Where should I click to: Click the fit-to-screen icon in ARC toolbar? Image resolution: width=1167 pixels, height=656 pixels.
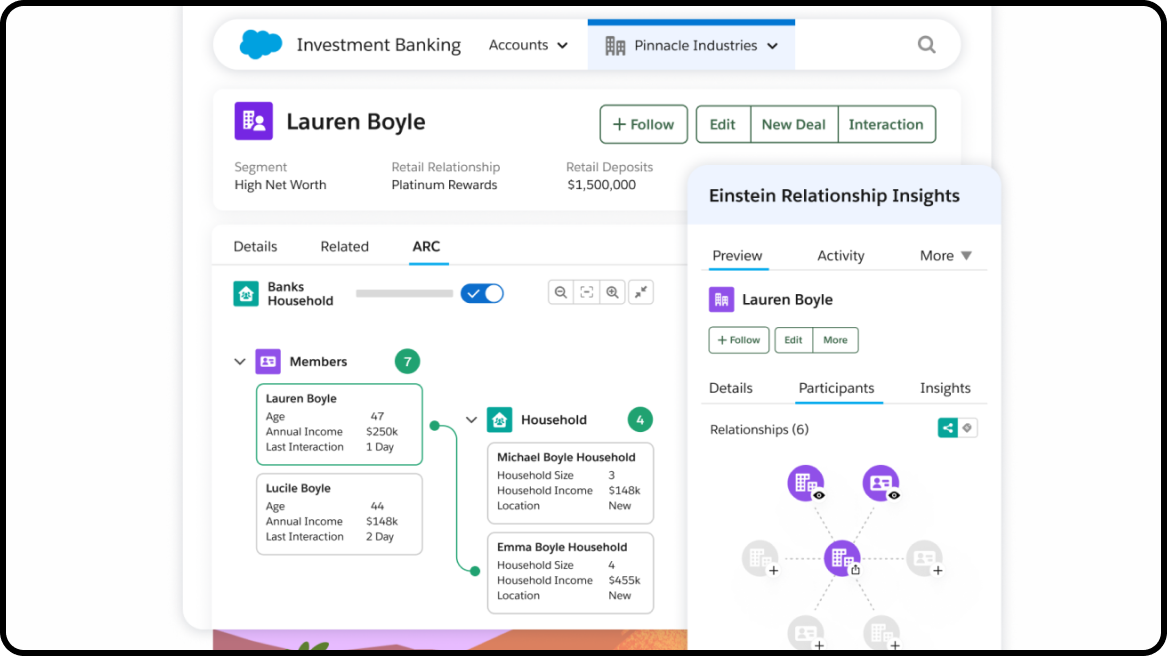pos(587,293)
